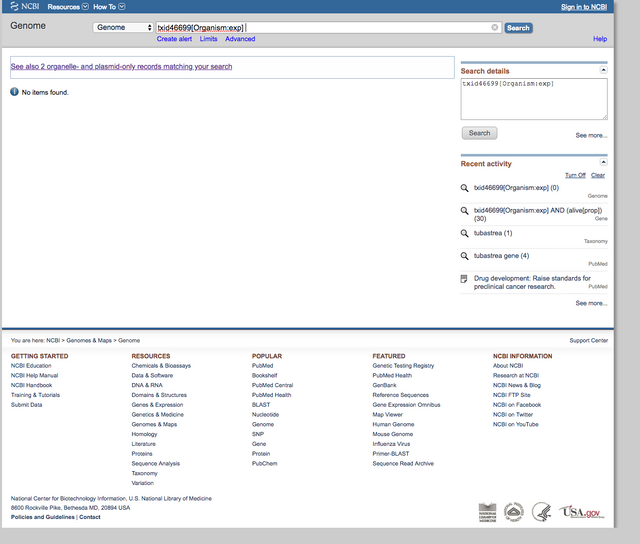
Task: Open Chemicals & Bioassays resource link
Action: click(161, 366)
